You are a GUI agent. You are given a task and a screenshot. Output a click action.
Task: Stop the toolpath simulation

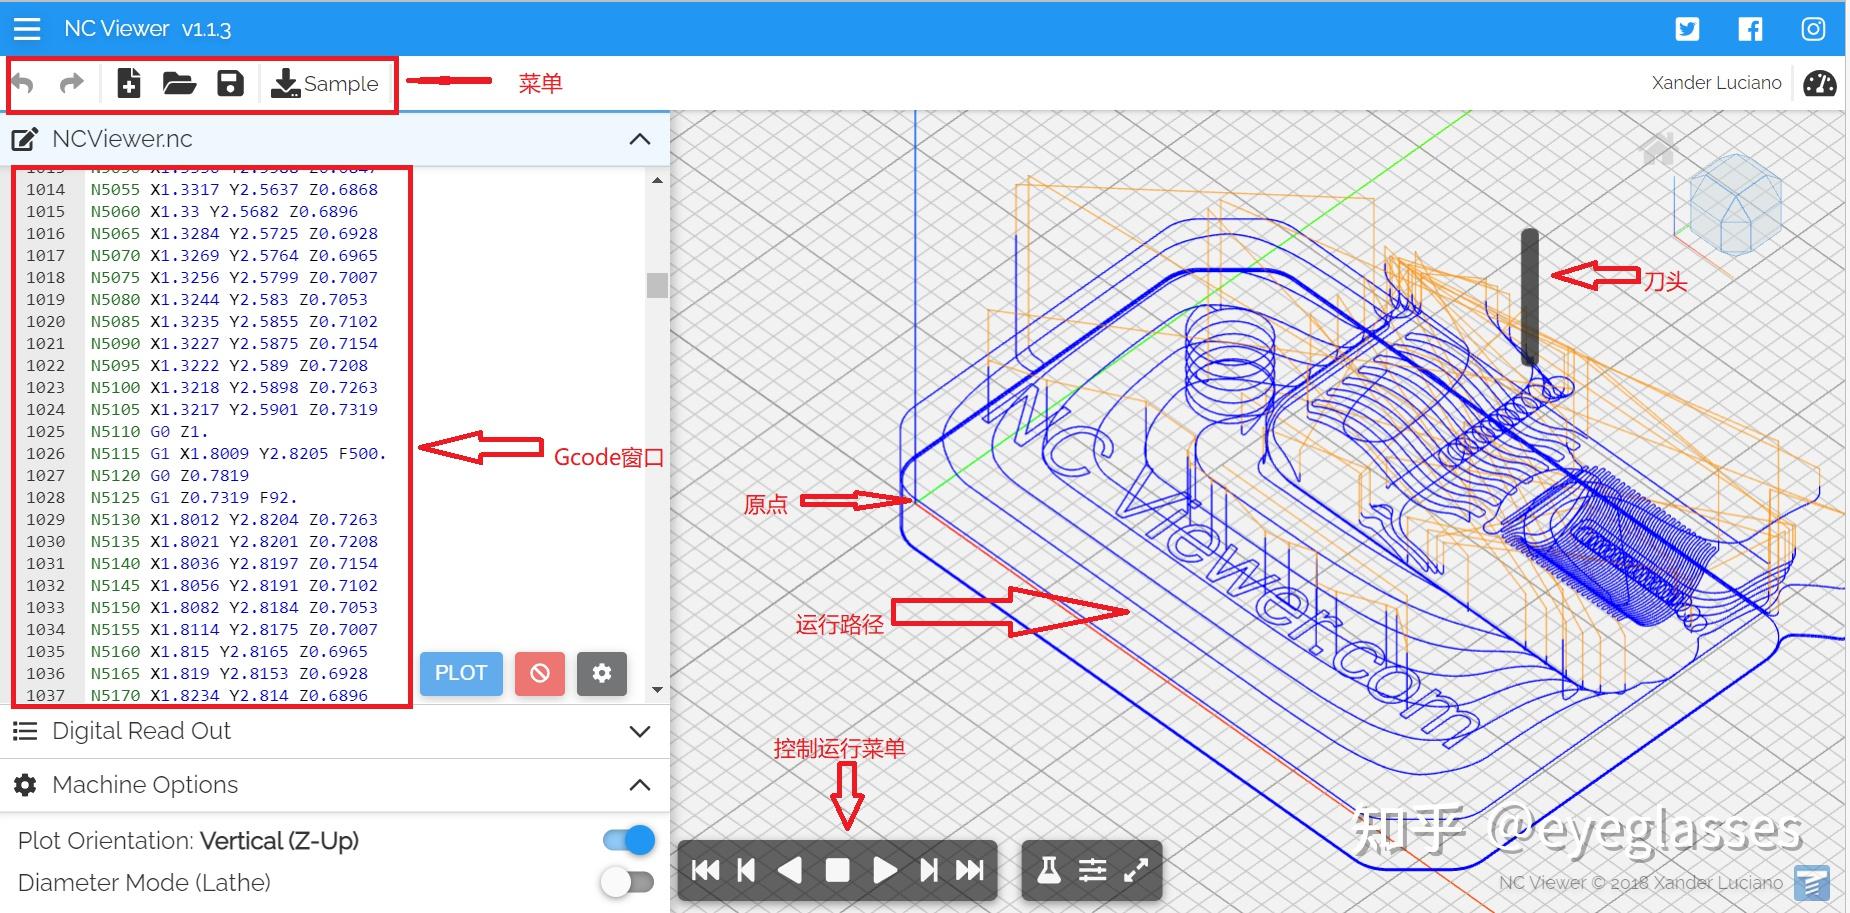click(x=837, y=870)
